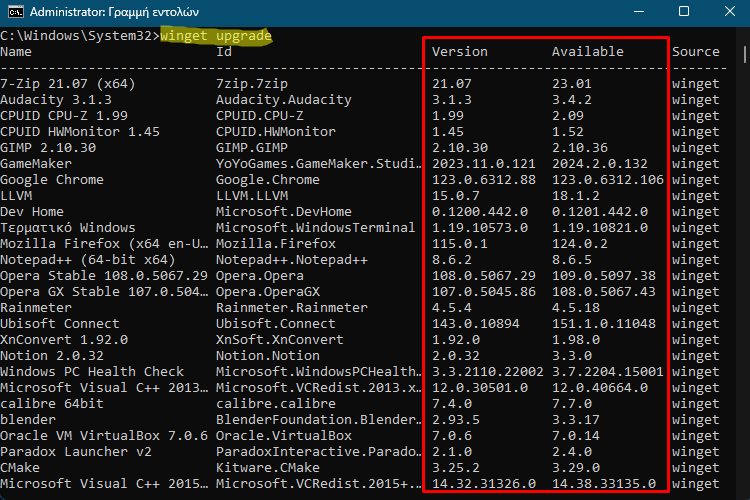The width and height of the screenshot is (750, 500).
Task: Click 'Ubisoft Connect' name entry
Action: point(60,324)
